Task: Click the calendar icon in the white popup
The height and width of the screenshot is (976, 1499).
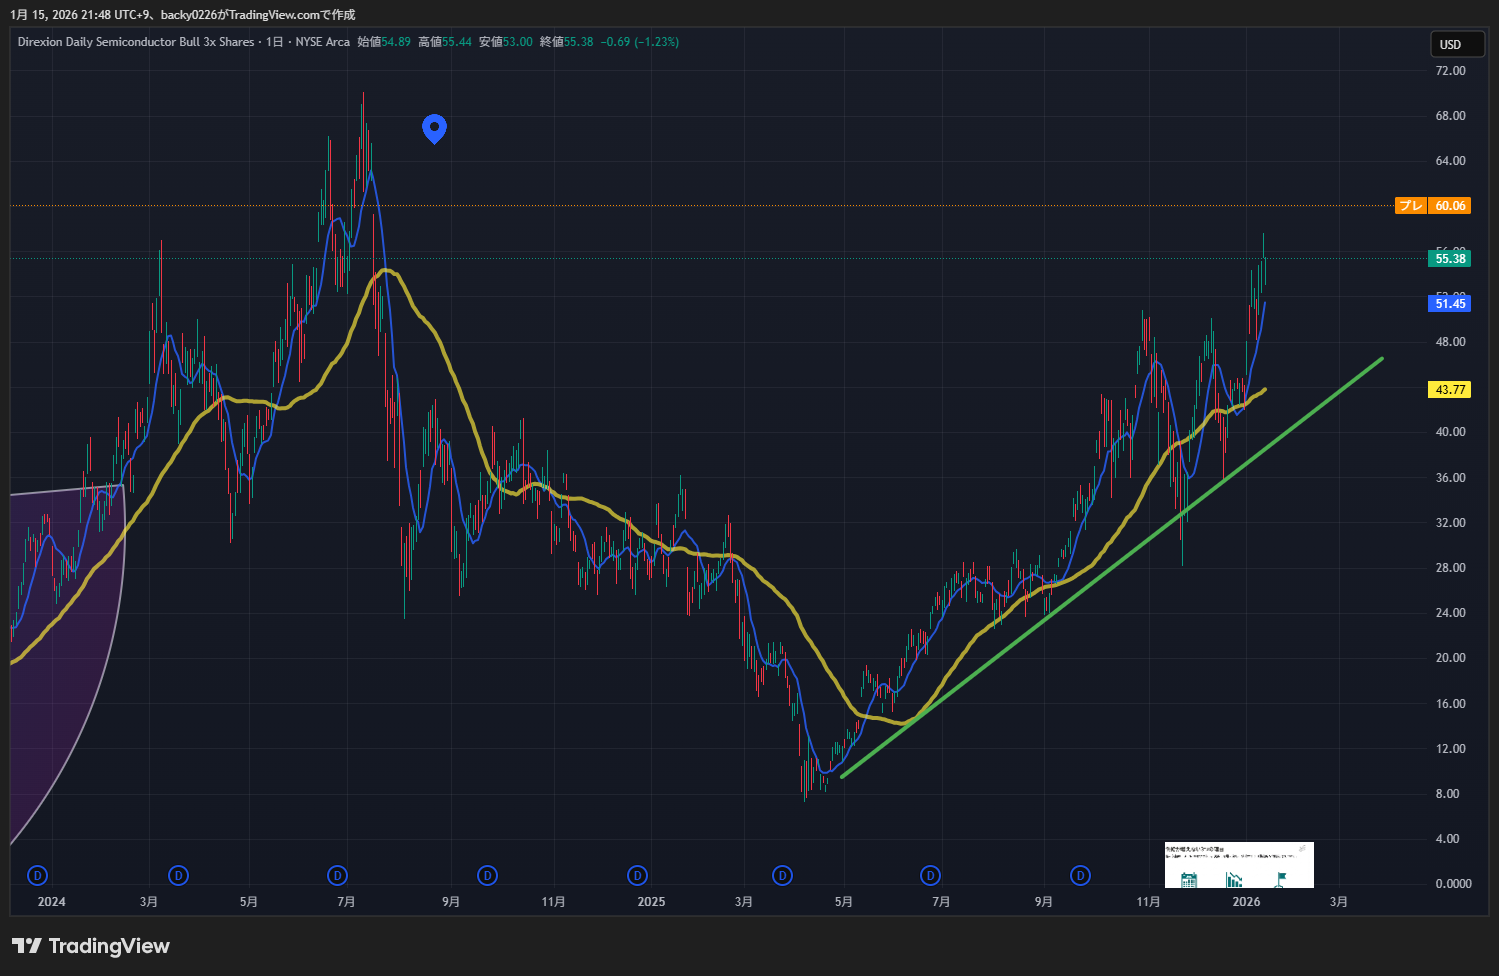Action: (x=1189, y=880)
